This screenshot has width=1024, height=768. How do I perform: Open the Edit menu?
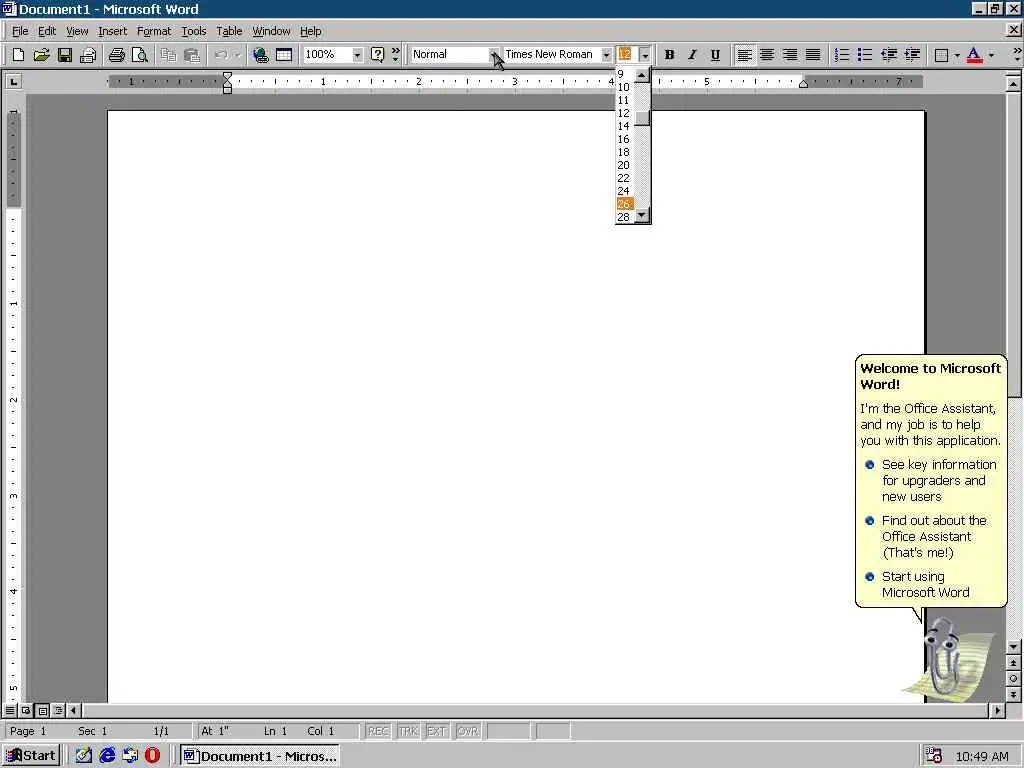point(46,31)
